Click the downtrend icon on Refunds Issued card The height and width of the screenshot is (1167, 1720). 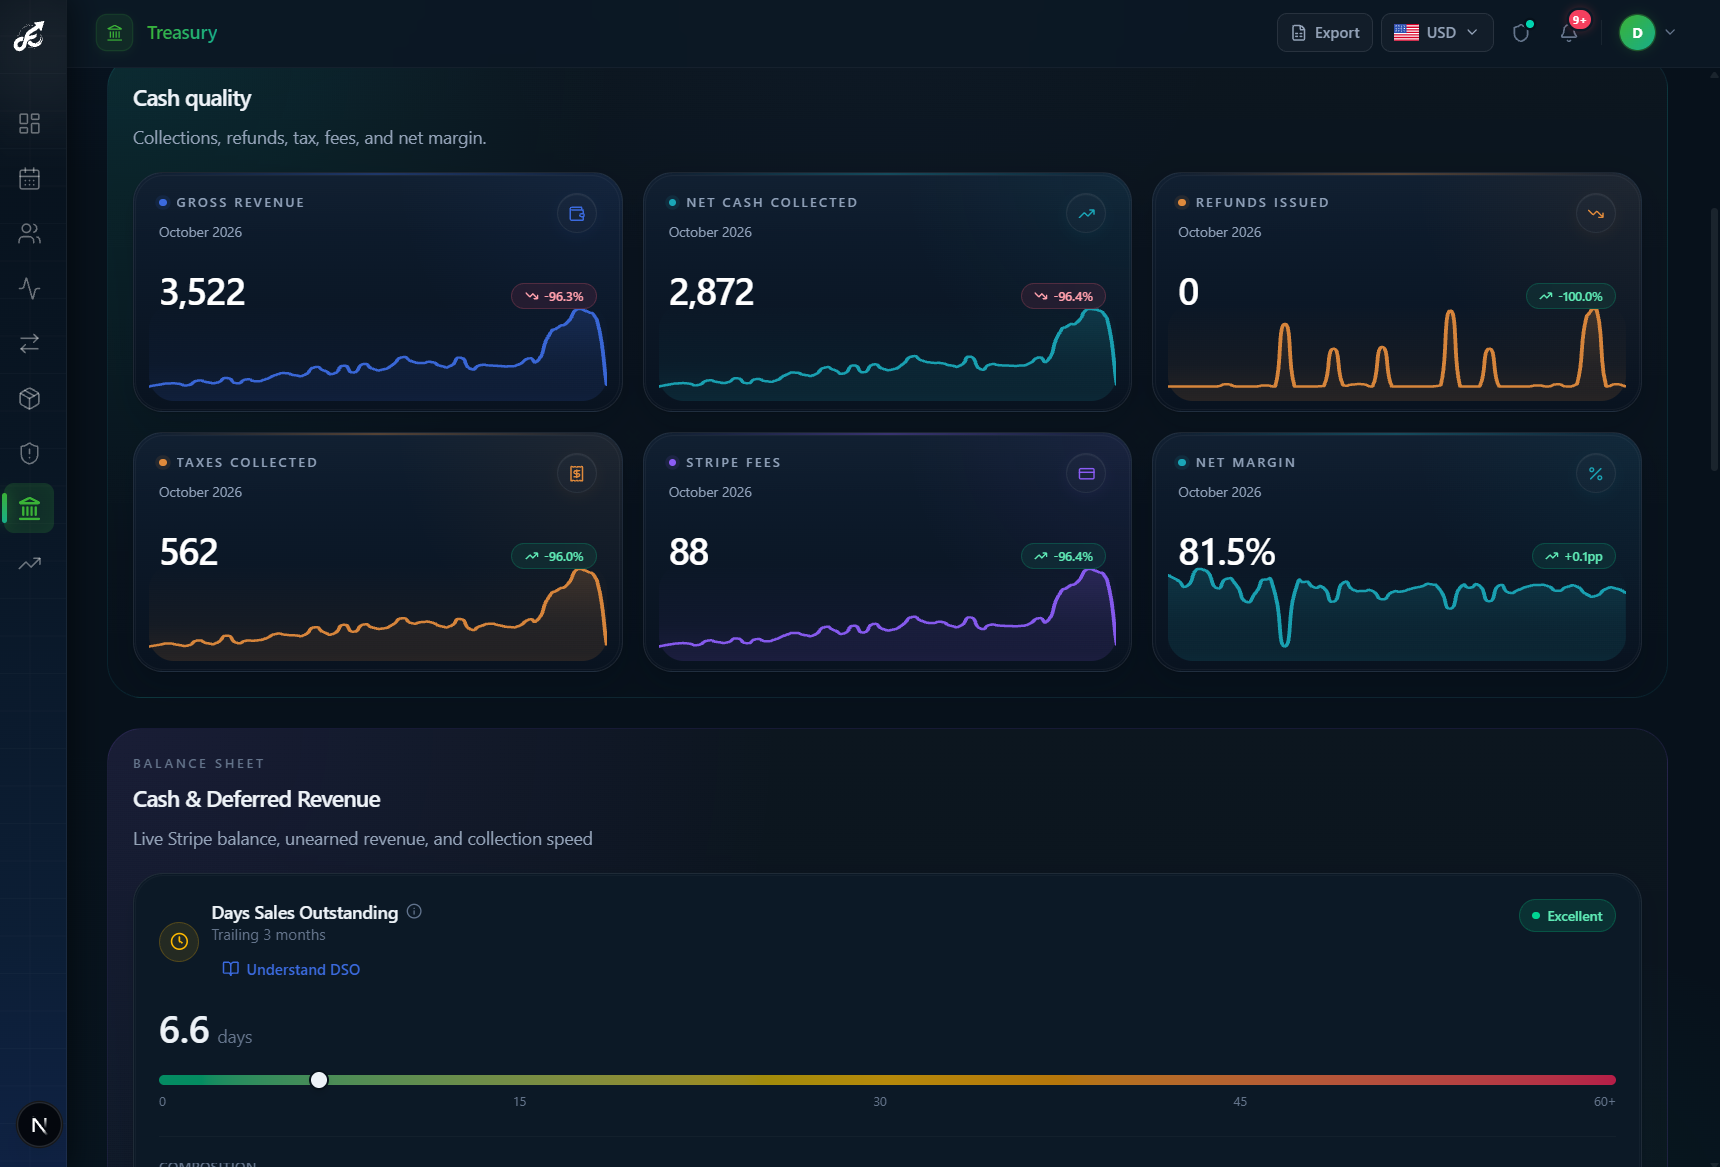(x=1596, y=213)
